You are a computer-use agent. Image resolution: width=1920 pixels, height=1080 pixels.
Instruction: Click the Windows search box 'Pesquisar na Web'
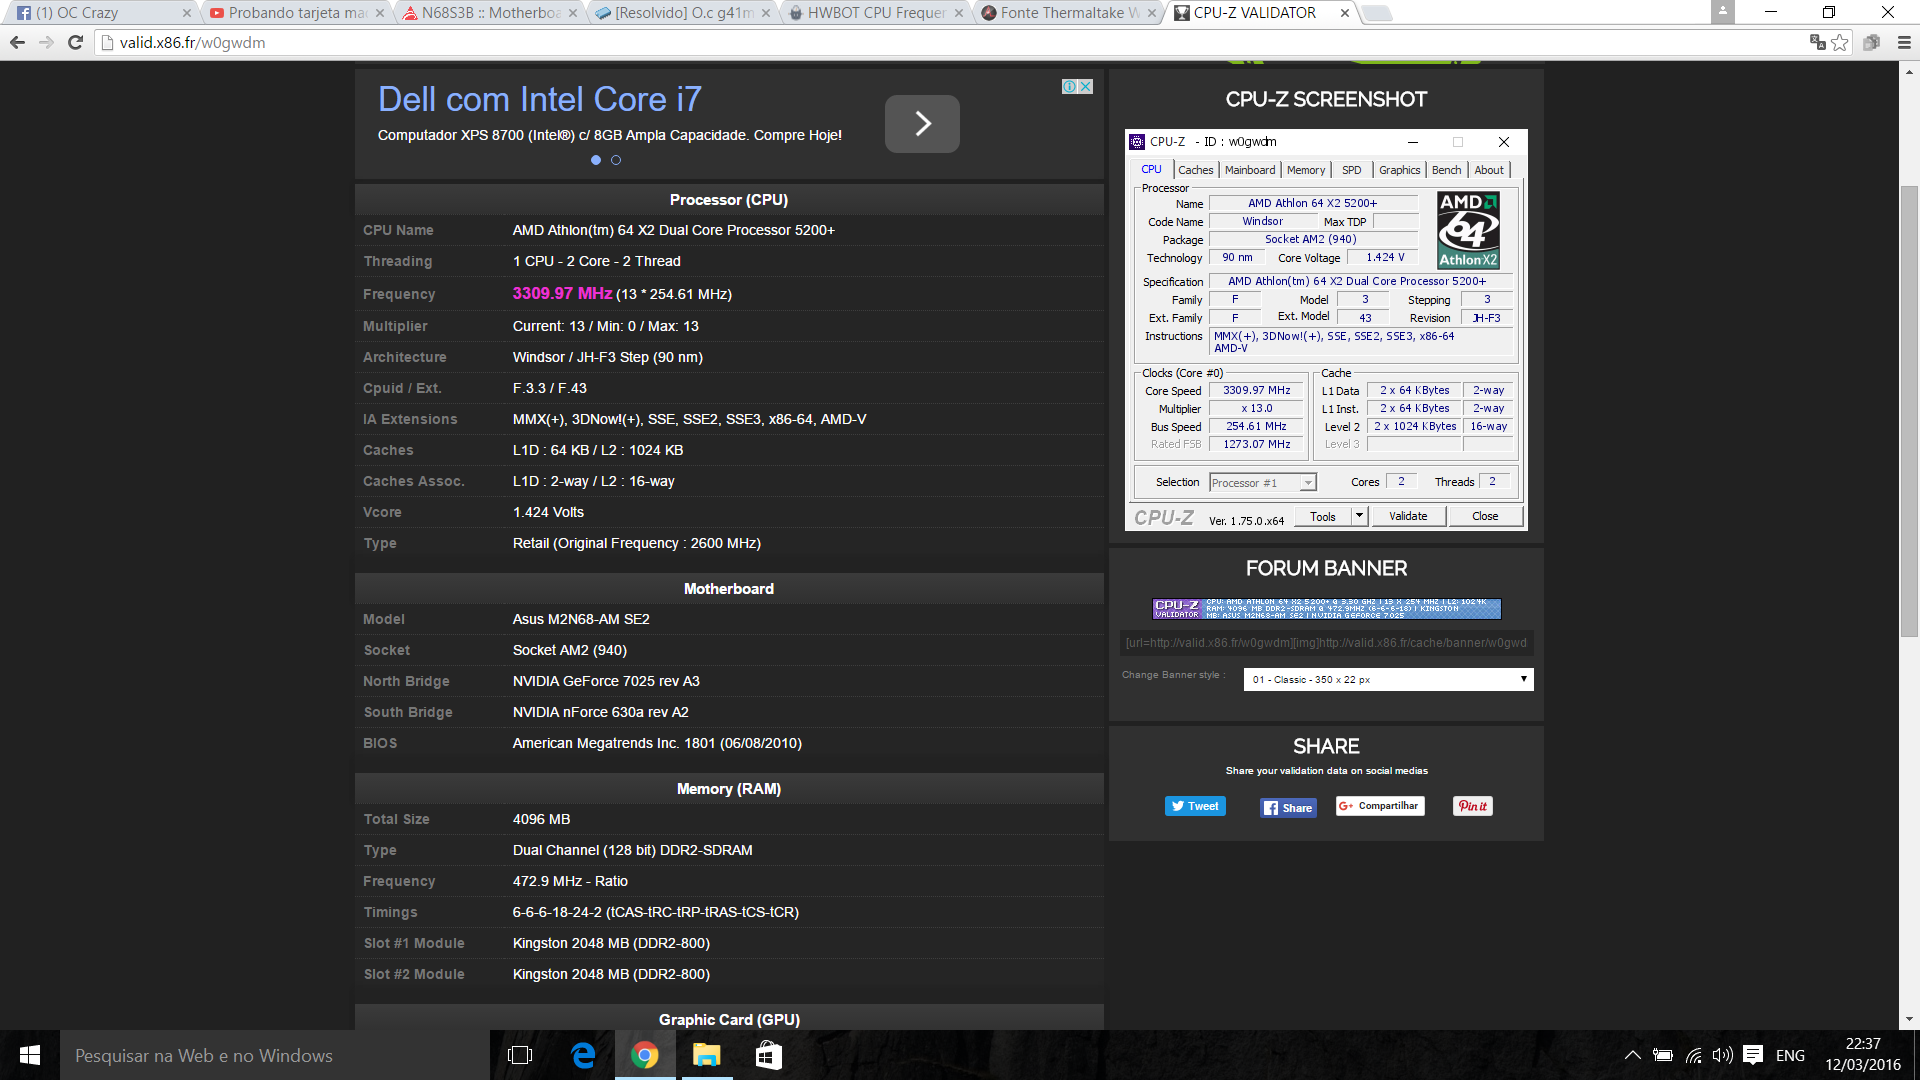(275, 1055)
